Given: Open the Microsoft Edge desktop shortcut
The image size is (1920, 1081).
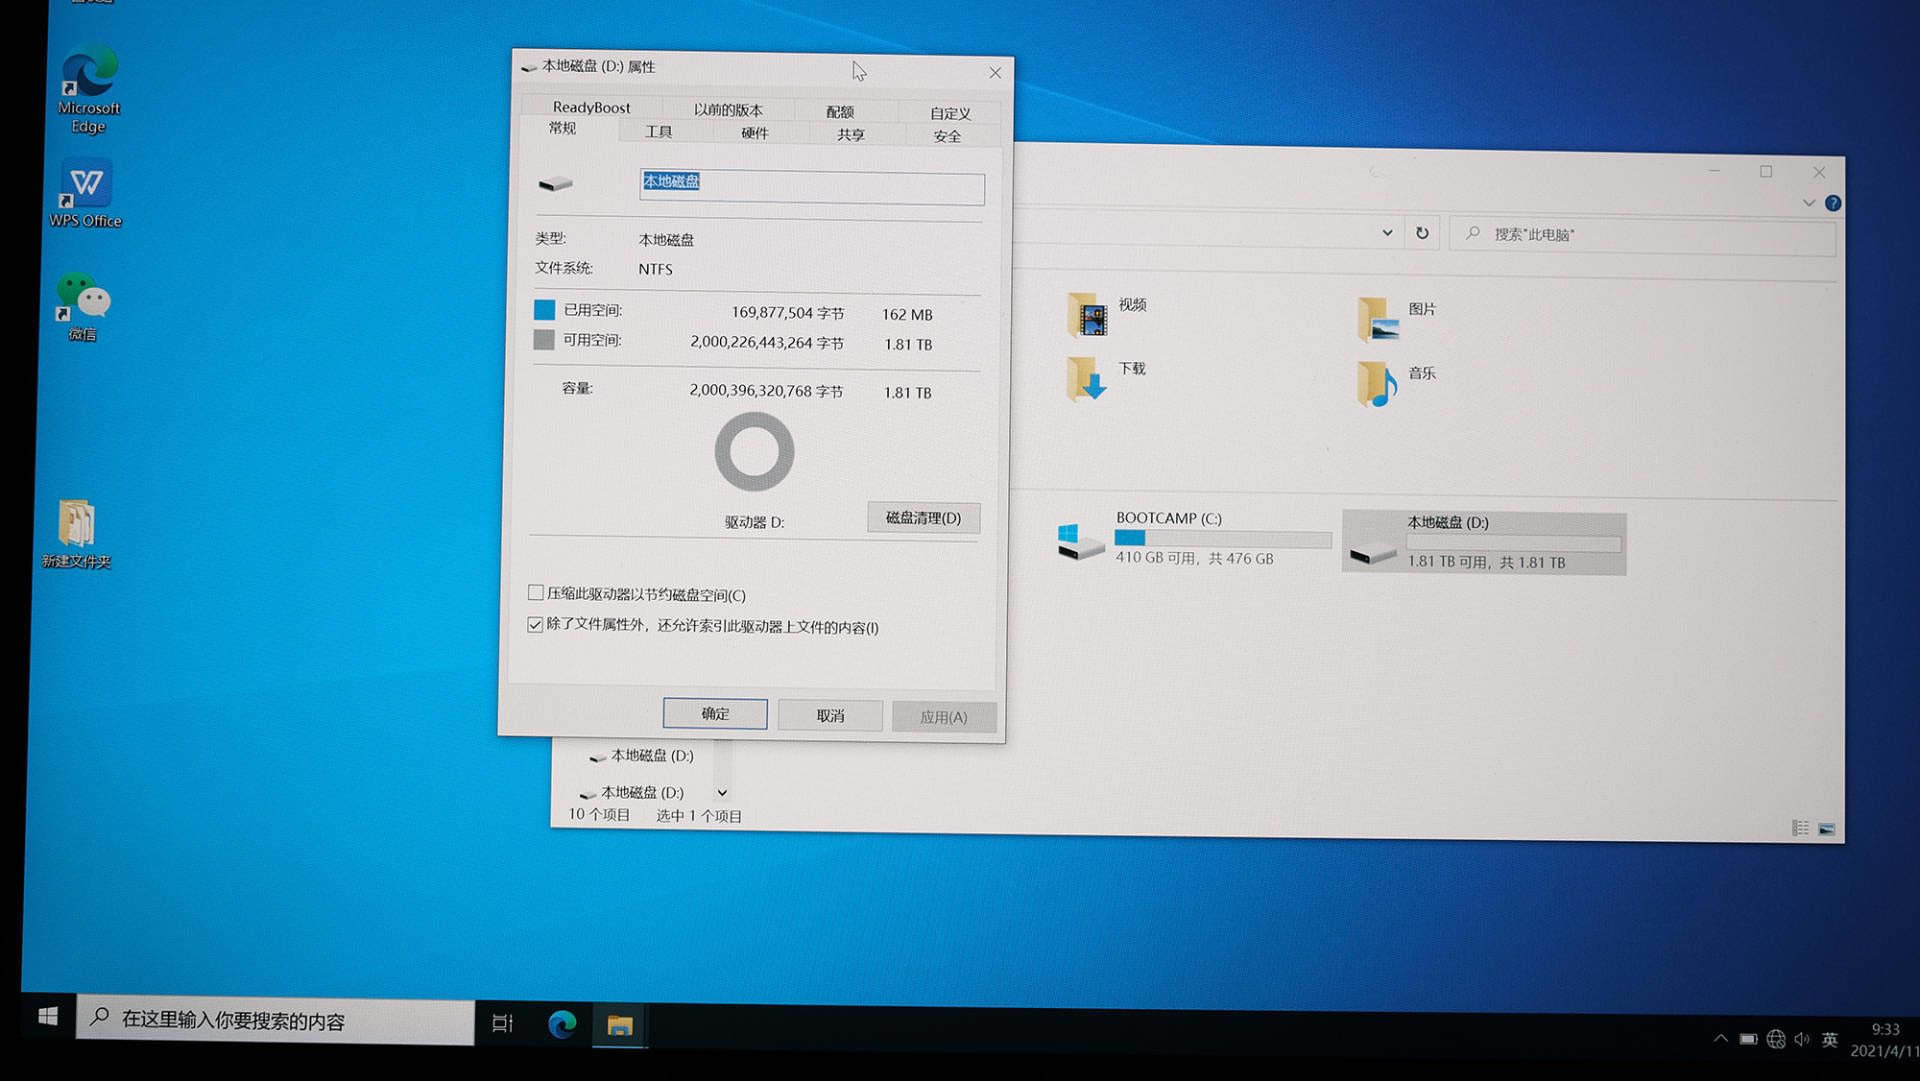Looking at the screenshot, I should (x=88, y=88).
